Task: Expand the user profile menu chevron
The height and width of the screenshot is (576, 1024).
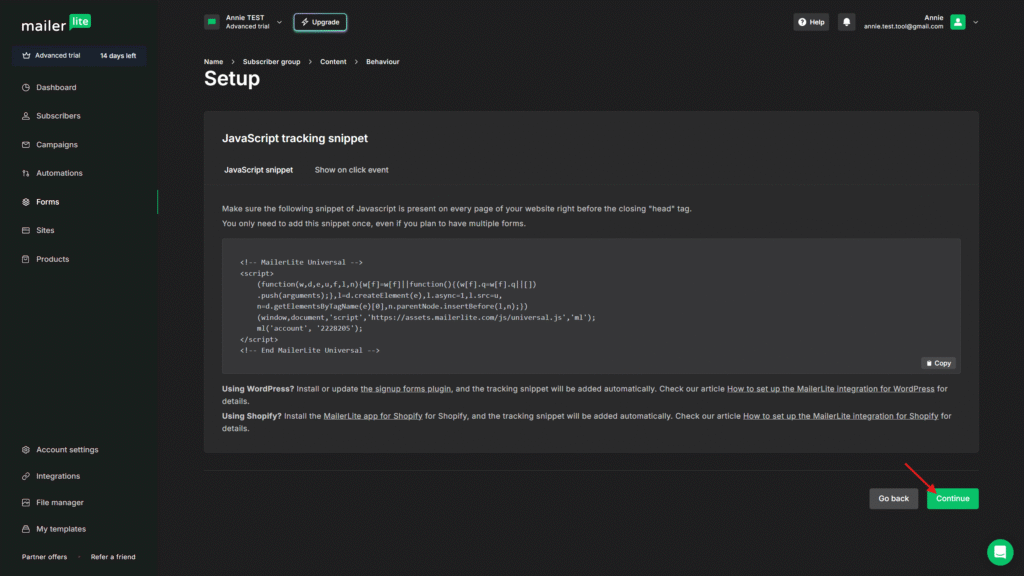Action: (x=975, y=22)
